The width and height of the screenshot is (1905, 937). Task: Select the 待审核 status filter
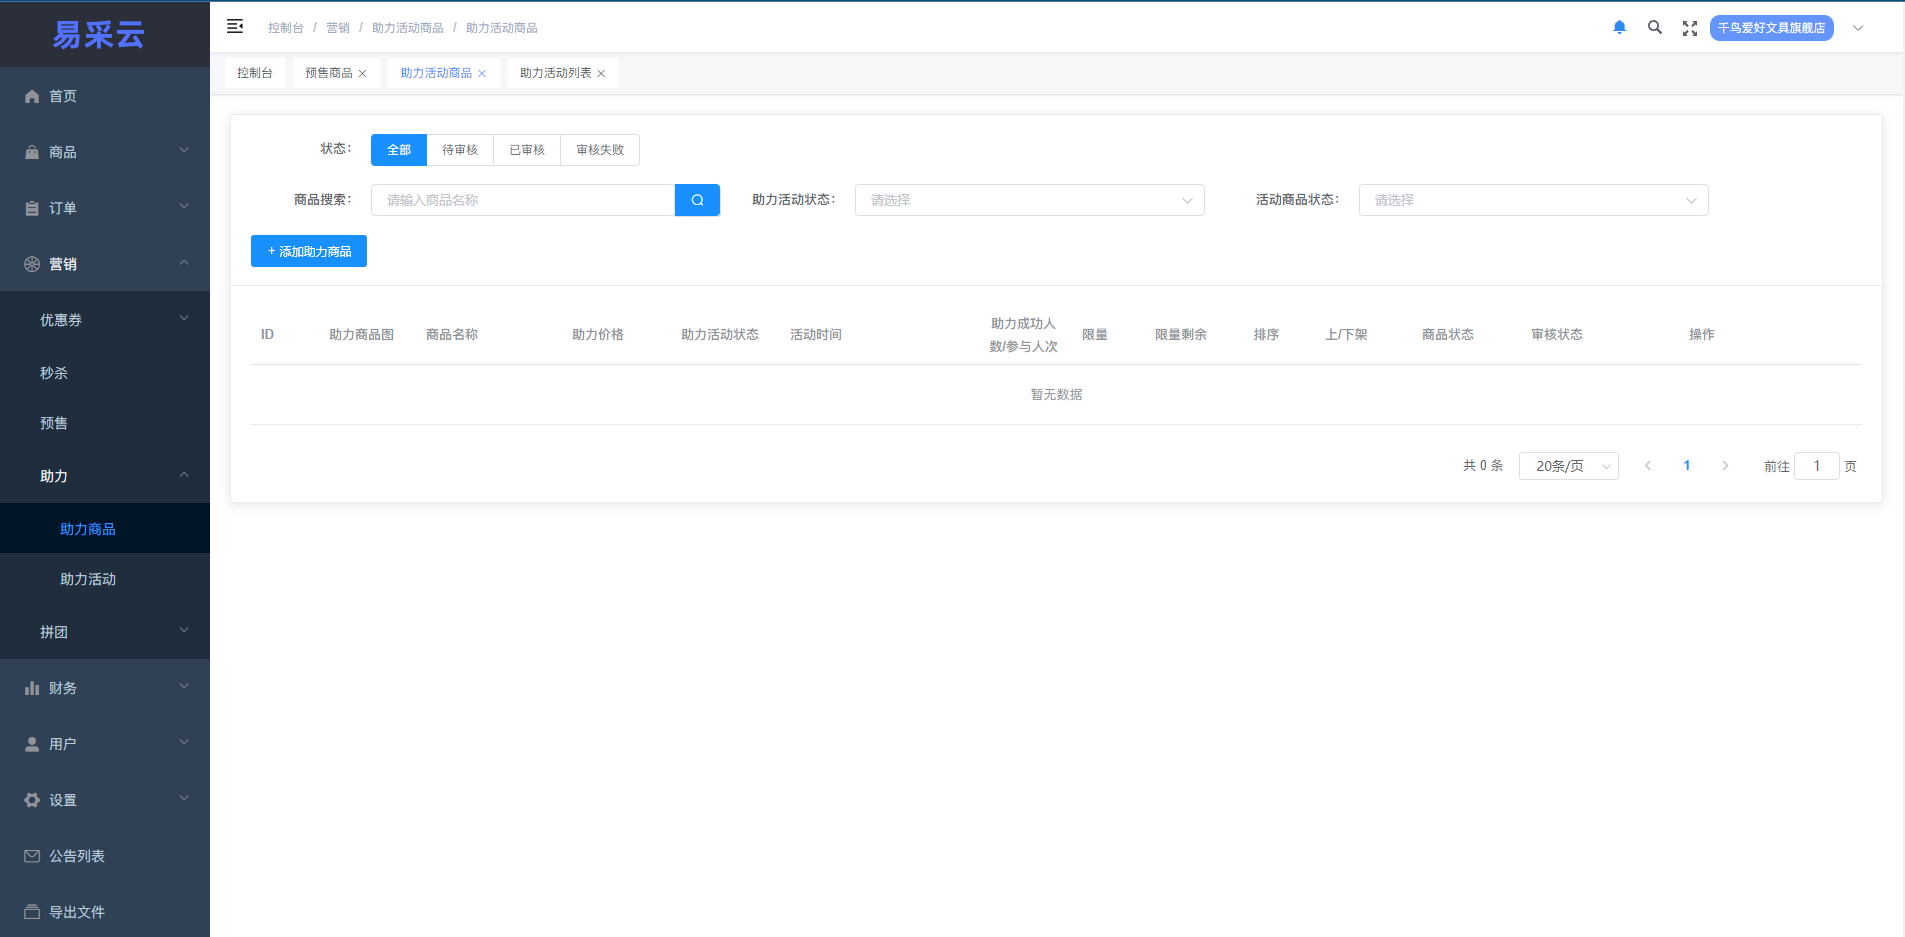coord(459,150)
